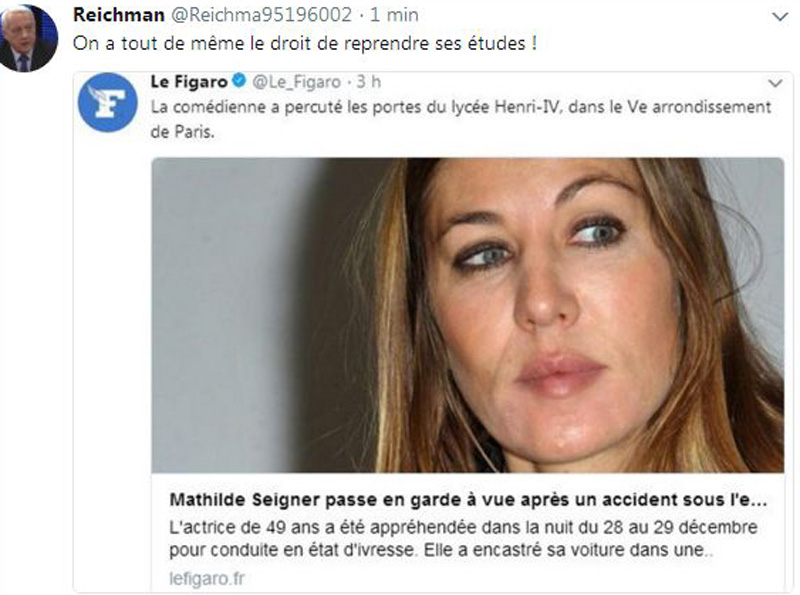The height and width of the screenshot is (595, 800).
Task: Click the article description about L'actrice de 49 ans
Action: (463, 538)
